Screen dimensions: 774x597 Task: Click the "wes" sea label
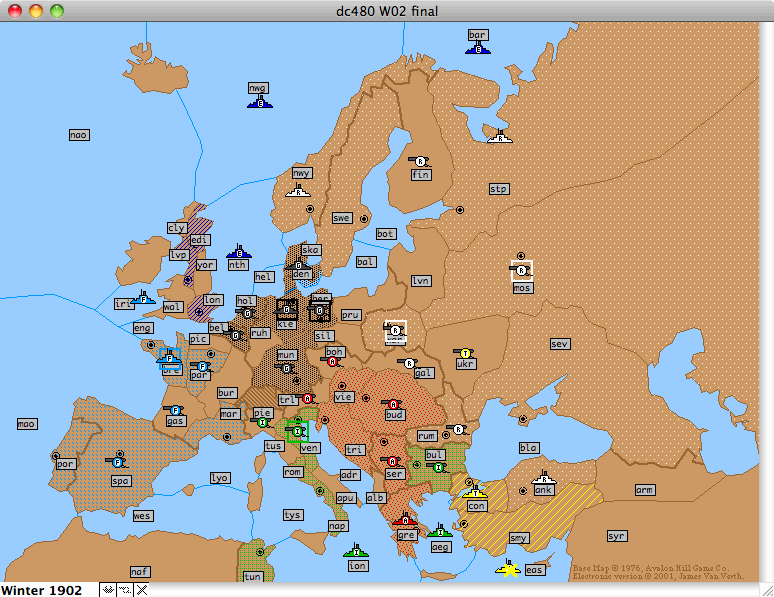pyautogui.click(x=143, y=516)
